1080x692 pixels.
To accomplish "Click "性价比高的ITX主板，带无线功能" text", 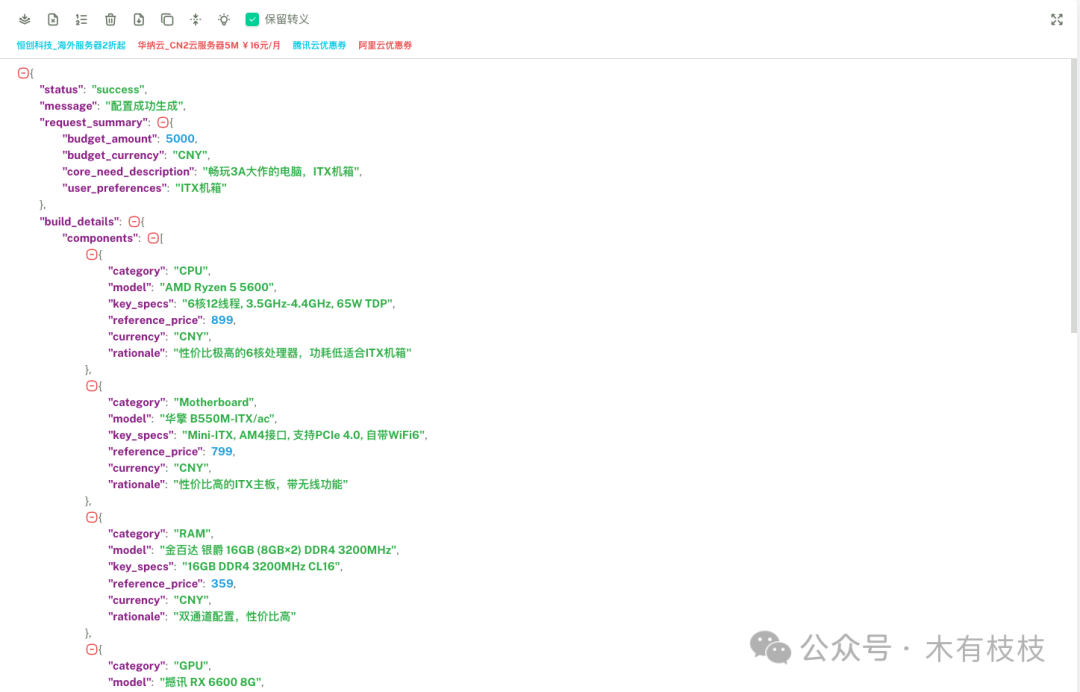I will click(260, 485).
